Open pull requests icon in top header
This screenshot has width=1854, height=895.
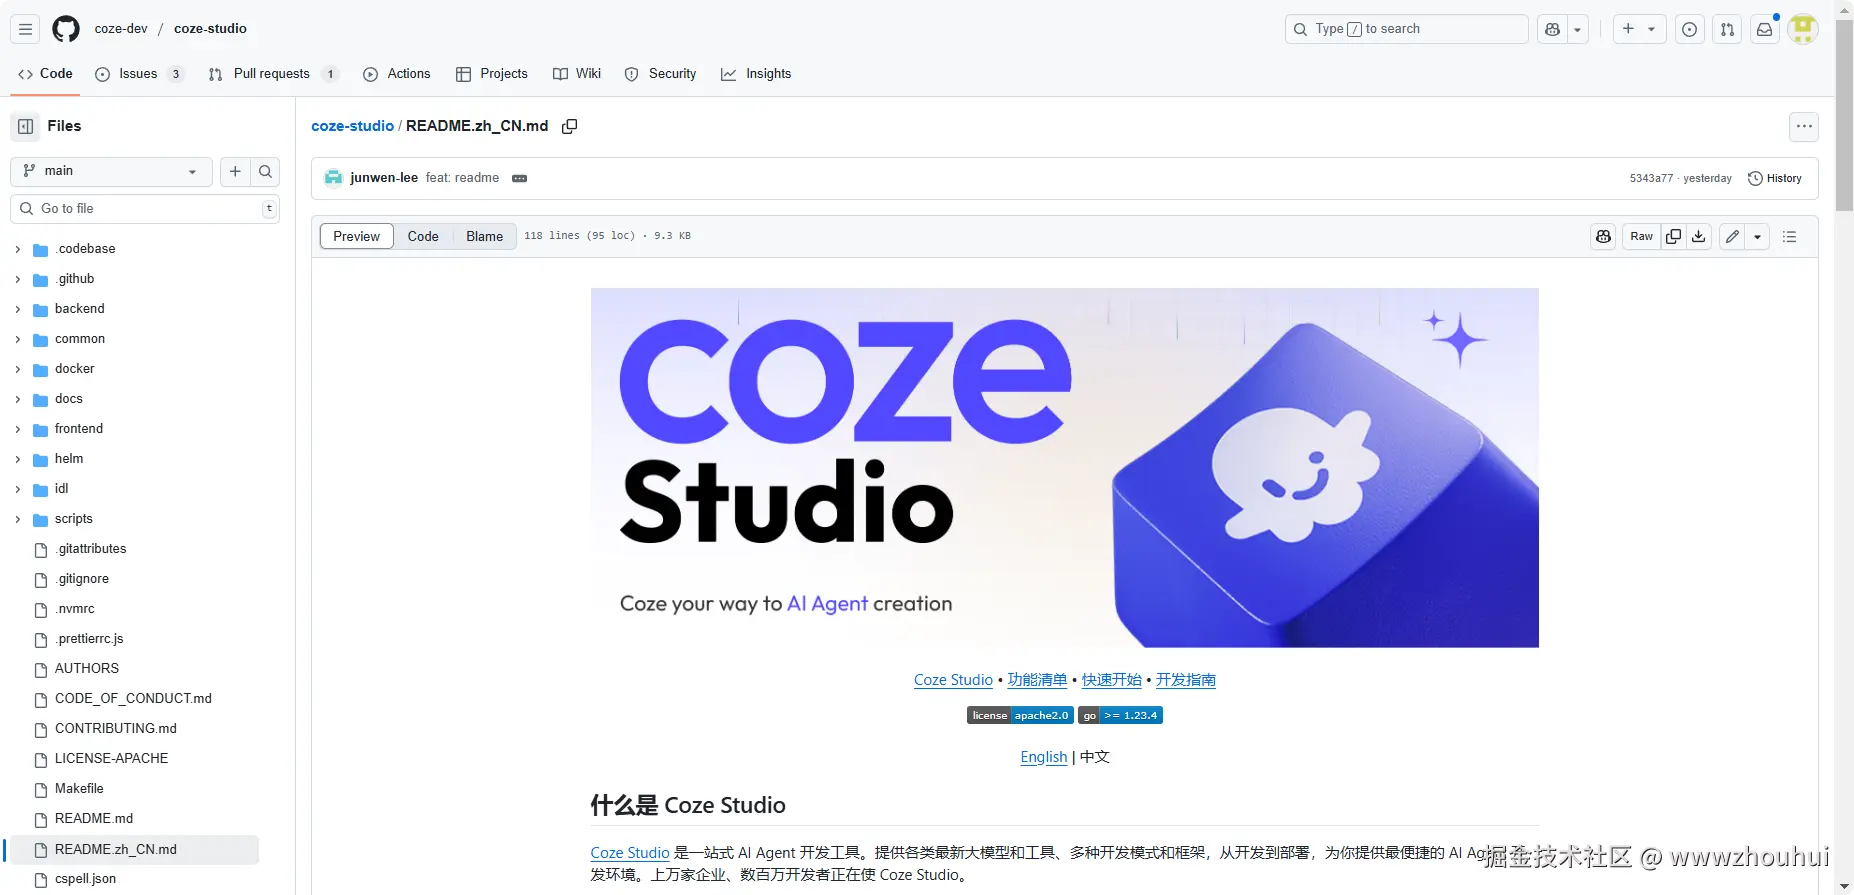pos(1727,29)
